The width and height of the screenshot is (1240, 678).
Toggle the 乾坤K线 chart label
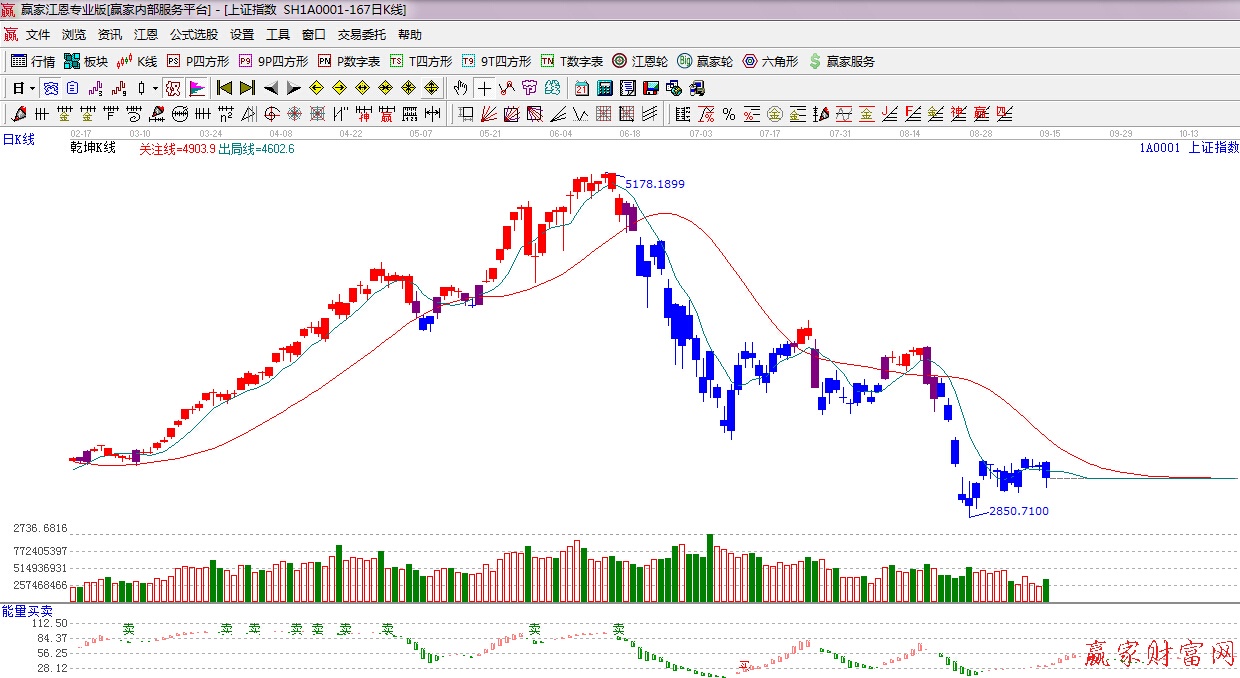93,148
